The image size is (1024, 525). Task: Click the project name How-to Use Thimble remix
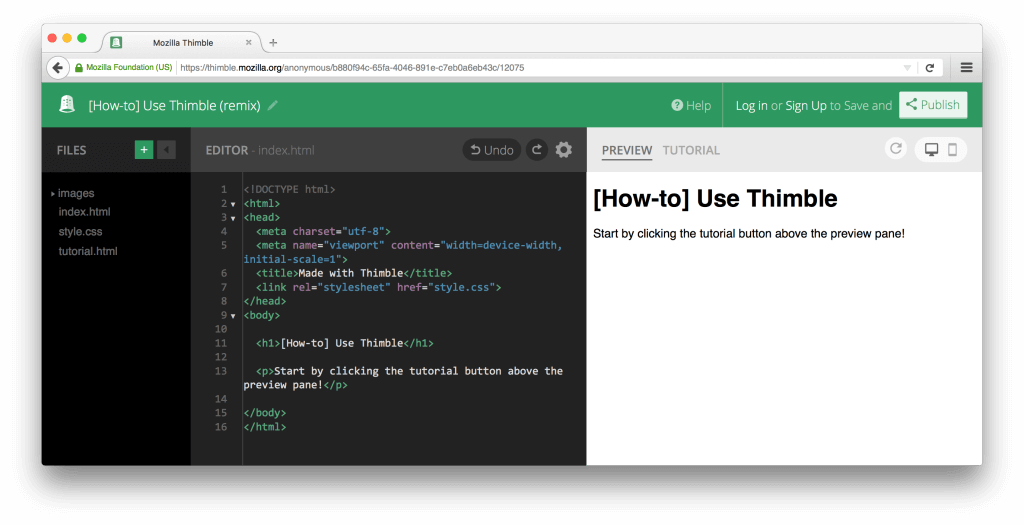point(174,105)
